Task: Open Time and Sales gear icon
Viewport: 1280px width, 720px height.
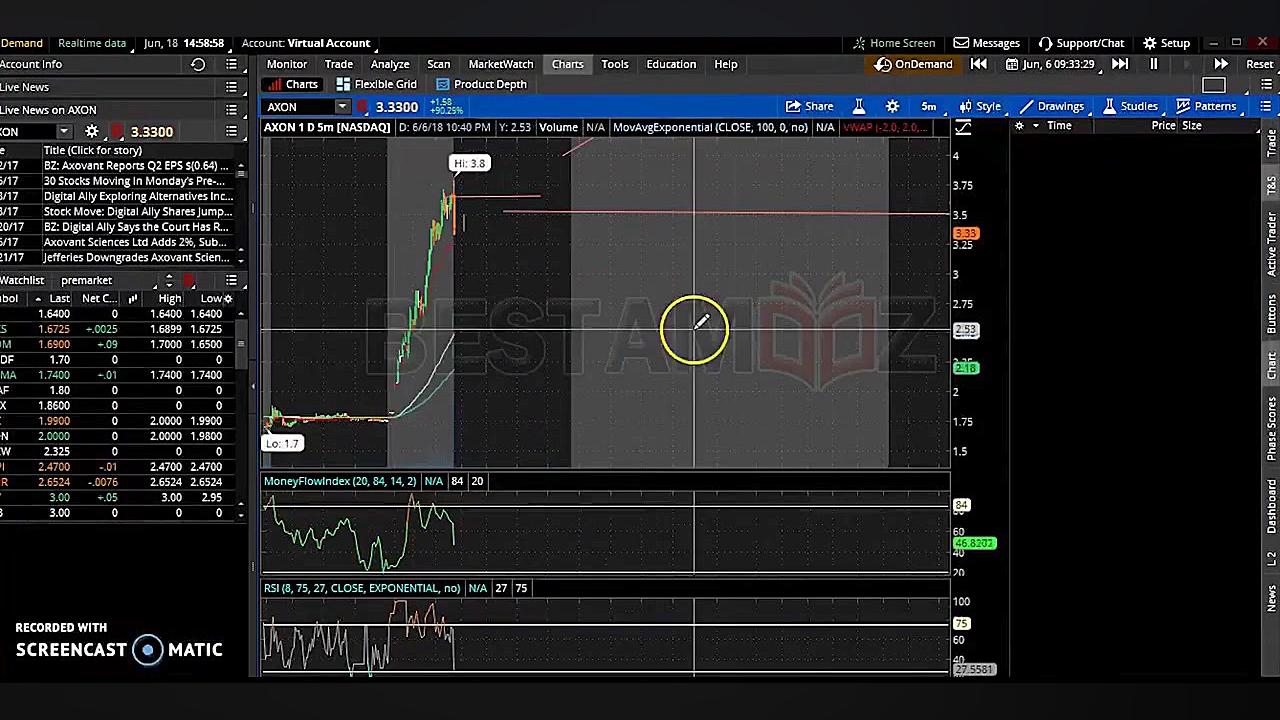Action: 1019,126
